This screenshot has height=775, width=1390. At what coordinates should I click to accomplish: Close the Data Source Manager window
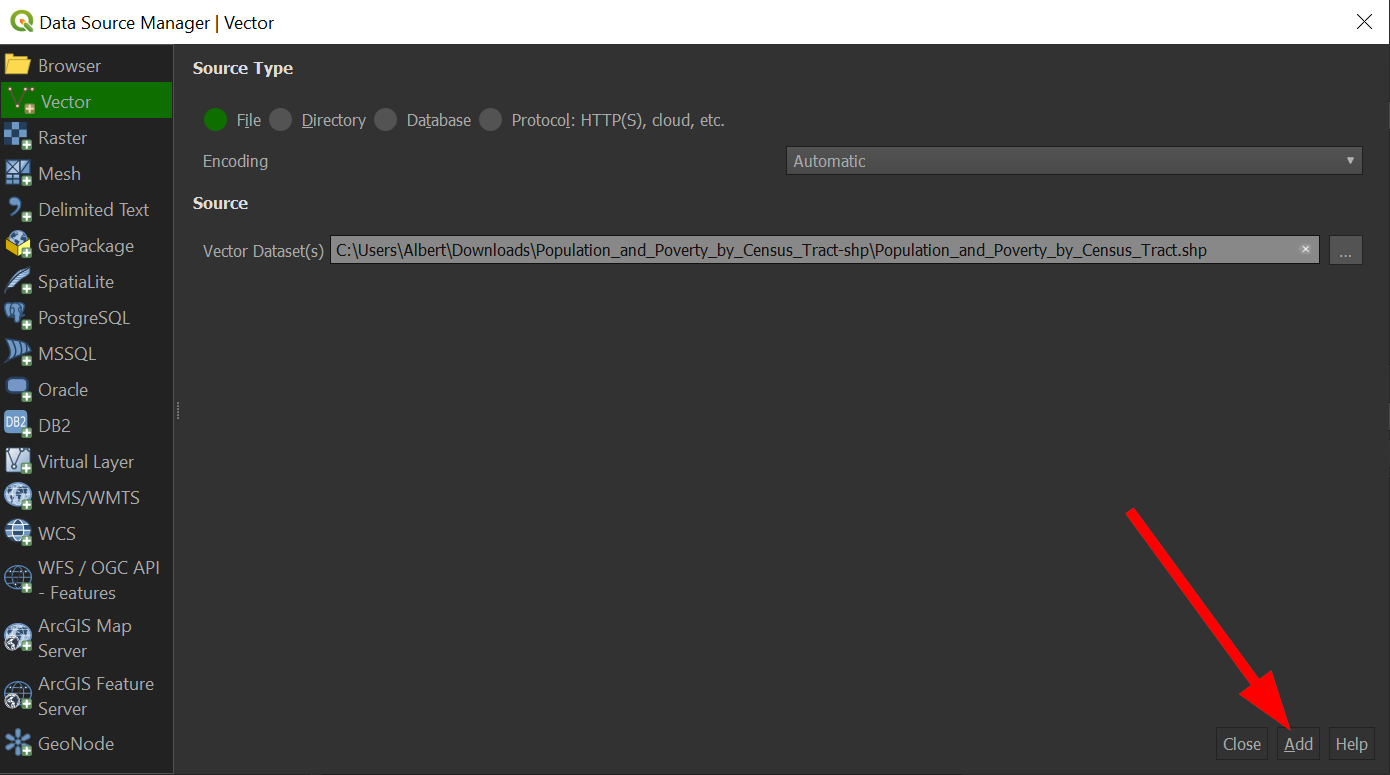tap(1363, 21)
